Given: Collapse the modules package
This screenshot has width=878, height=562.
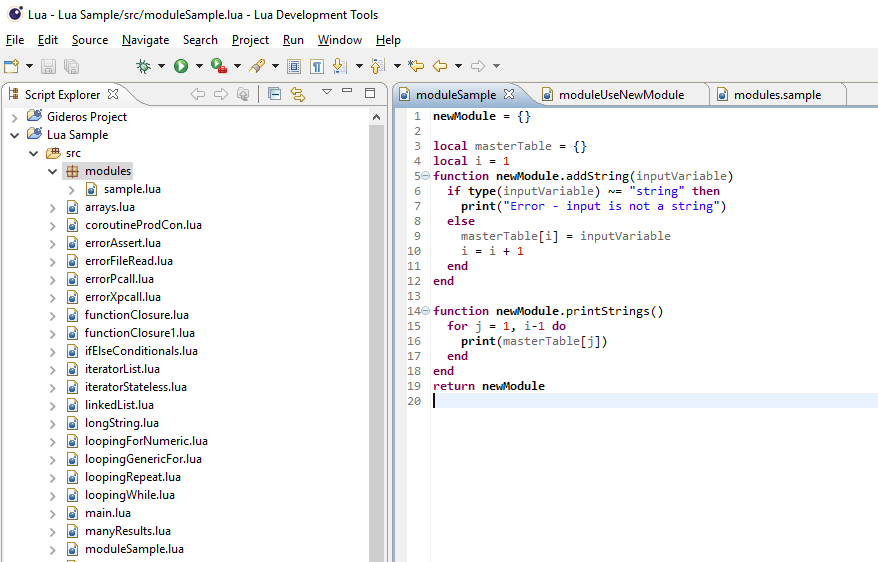Looking at the screenshot, I should [x=53, y=171].
